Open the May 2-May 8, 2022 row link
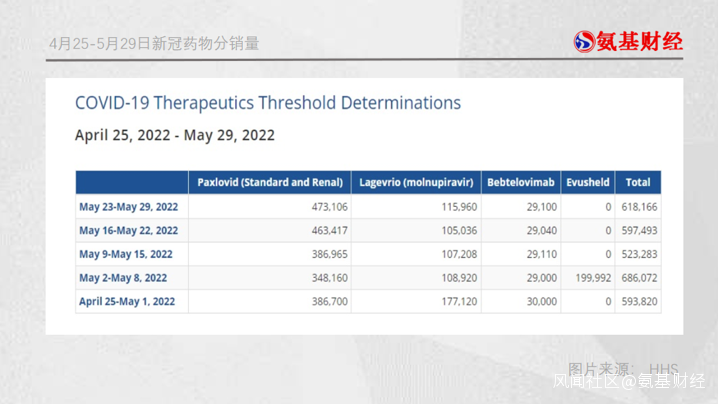 [x=123, y=278]
